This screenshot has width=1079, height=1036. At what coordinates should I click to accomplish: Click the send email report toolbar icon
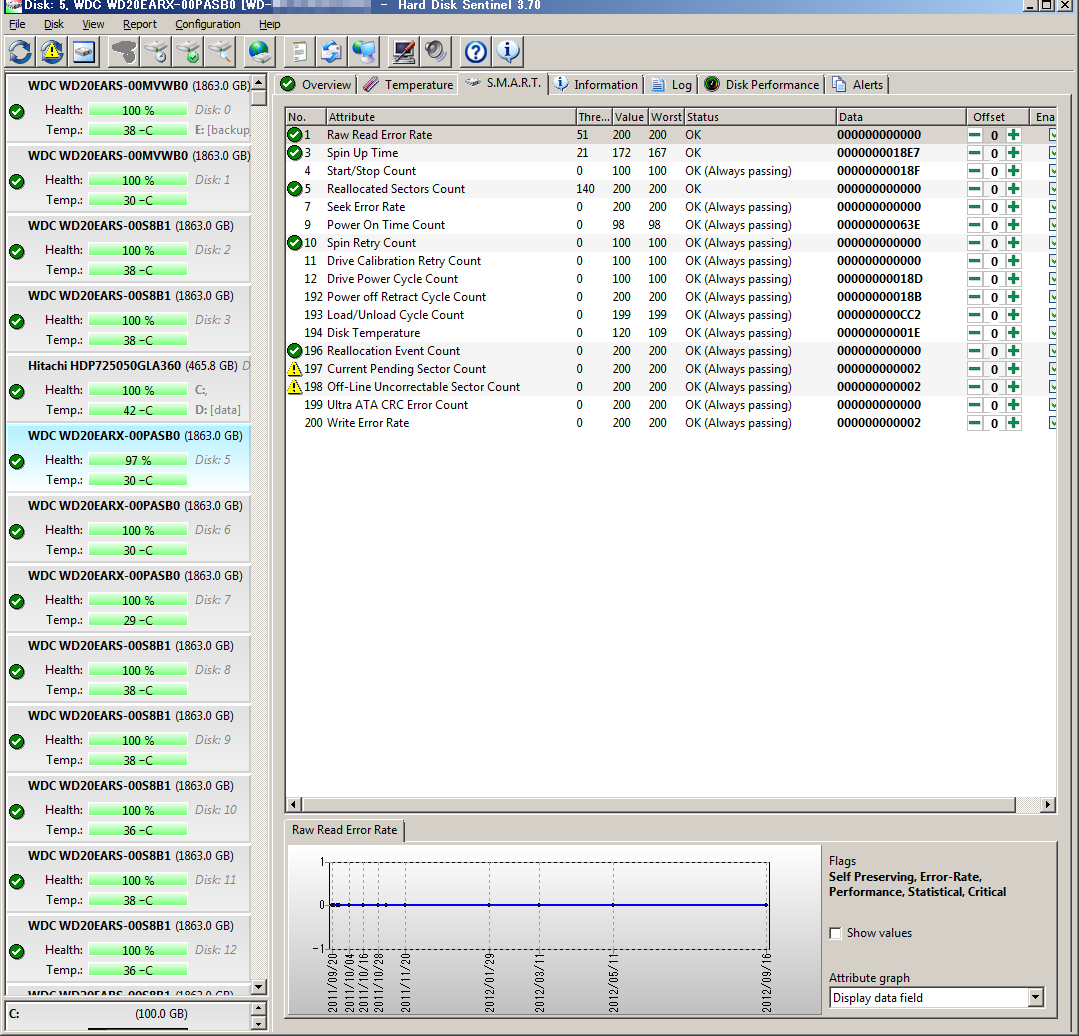(x=332, y=52)
